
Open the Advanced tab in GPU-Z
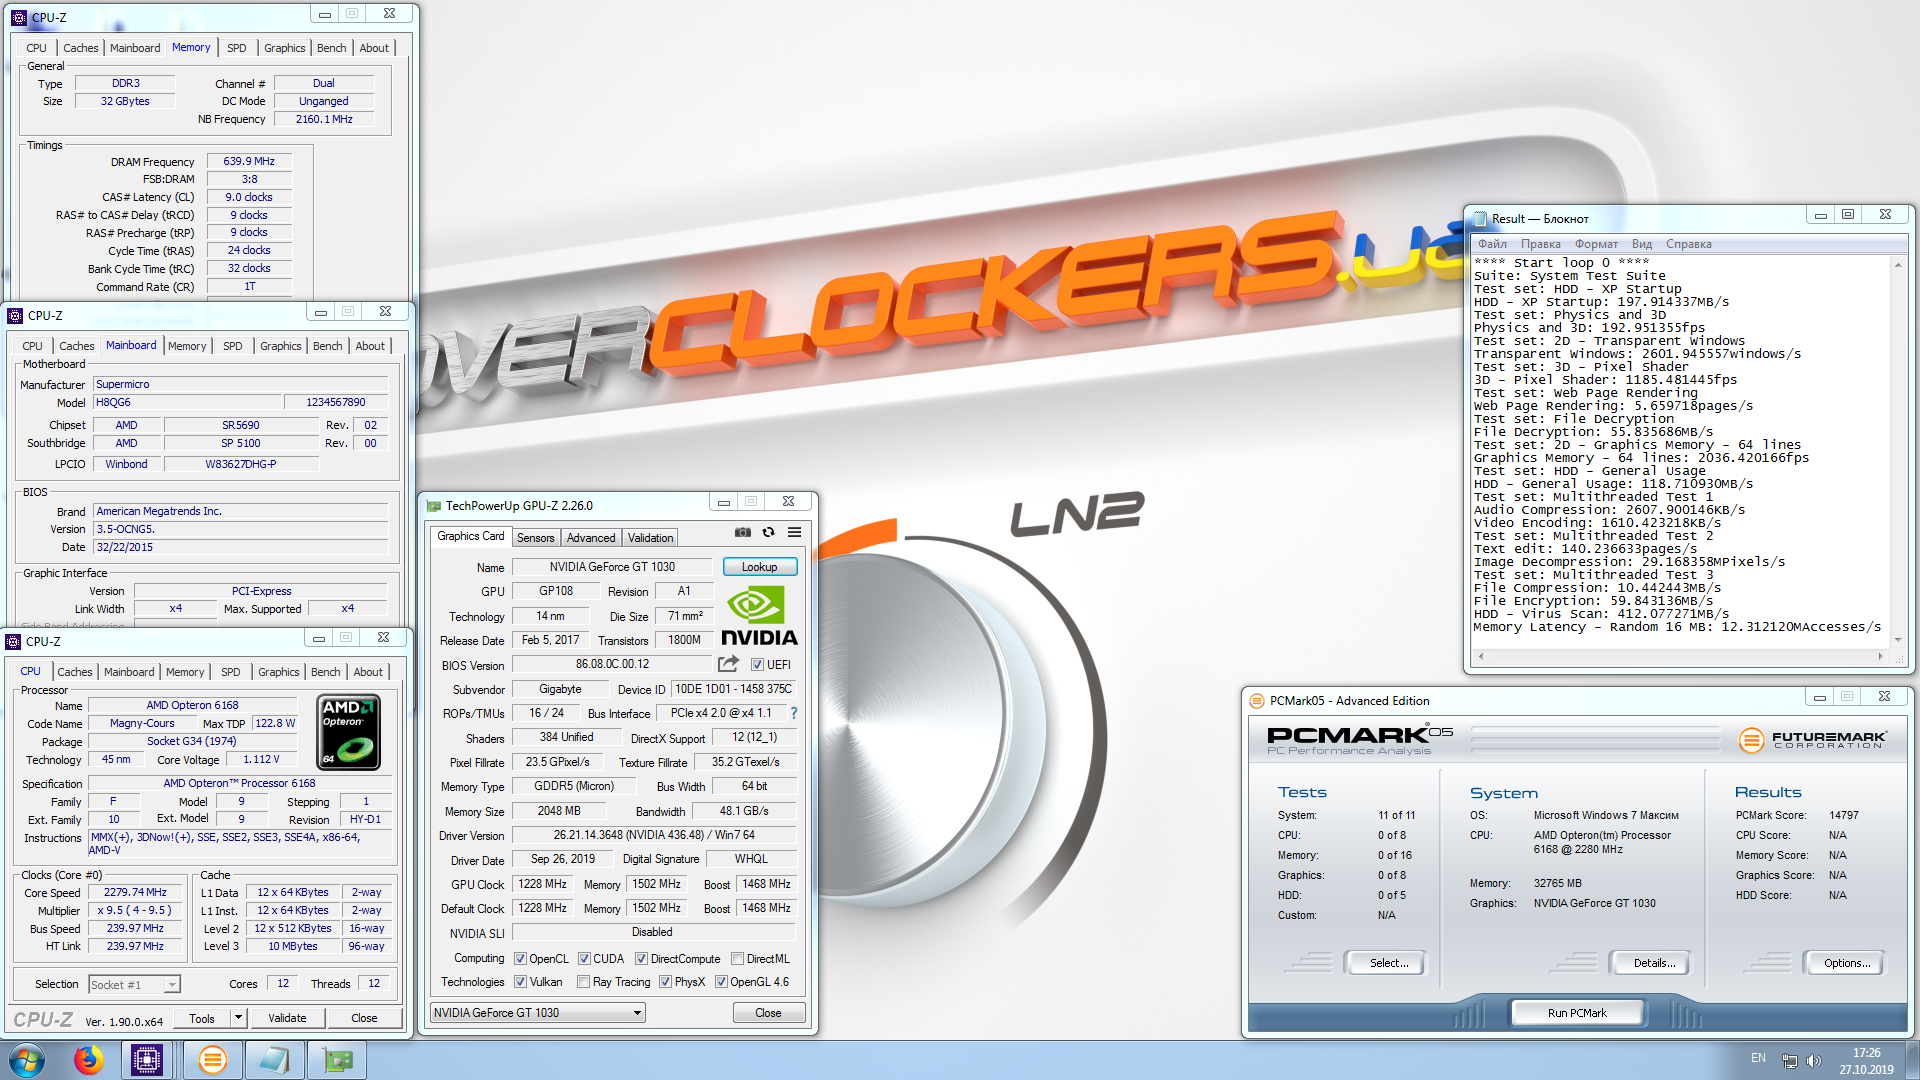tap(591, 538)
